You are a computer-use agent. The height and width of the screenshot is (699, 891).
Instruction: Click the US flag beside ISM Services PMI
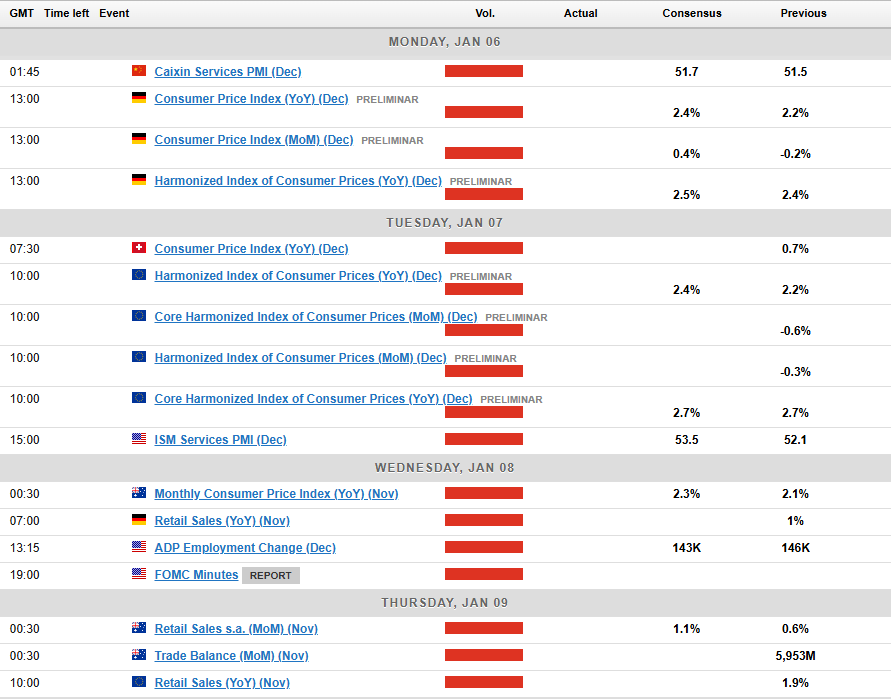(x=139, y=439)
